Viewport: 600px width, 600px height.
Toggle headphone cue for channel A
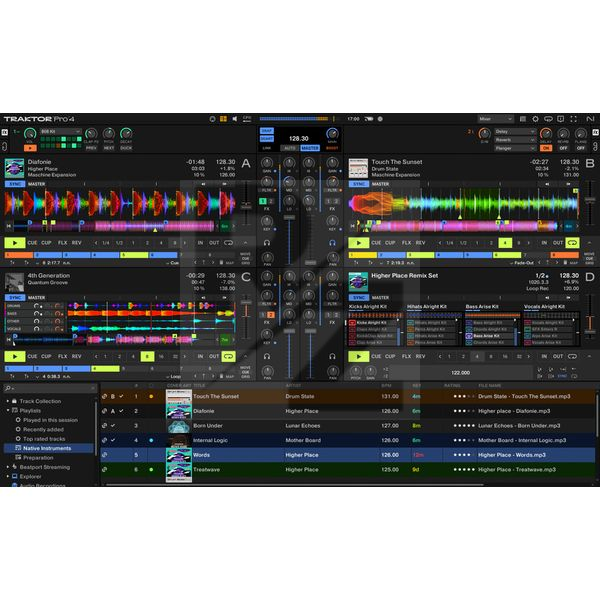(267, 243)
